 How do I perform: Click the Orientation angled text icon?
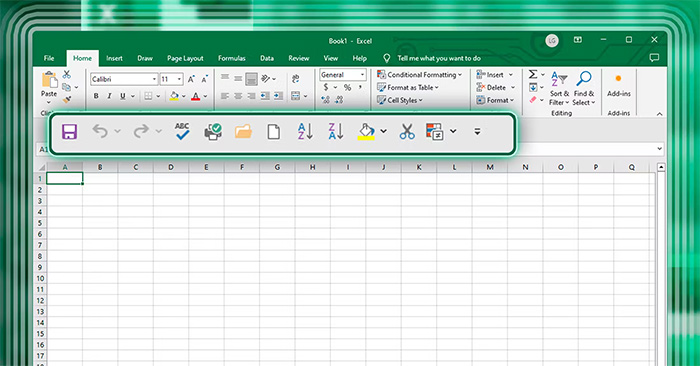click(x=266, y=79)
